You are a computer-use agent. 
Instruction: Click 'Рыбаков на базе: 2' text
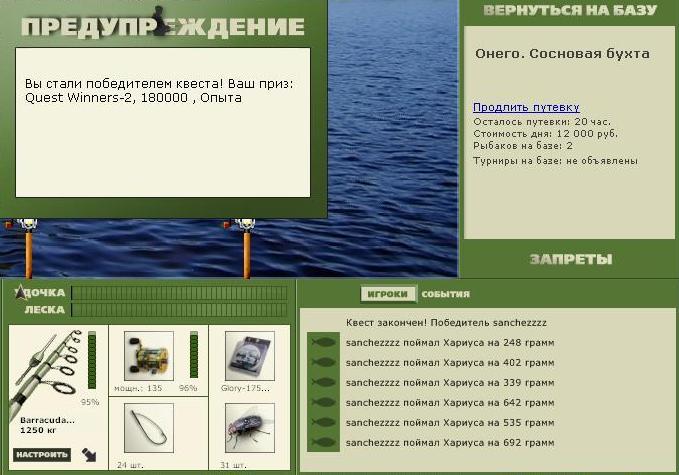[523, 146]
